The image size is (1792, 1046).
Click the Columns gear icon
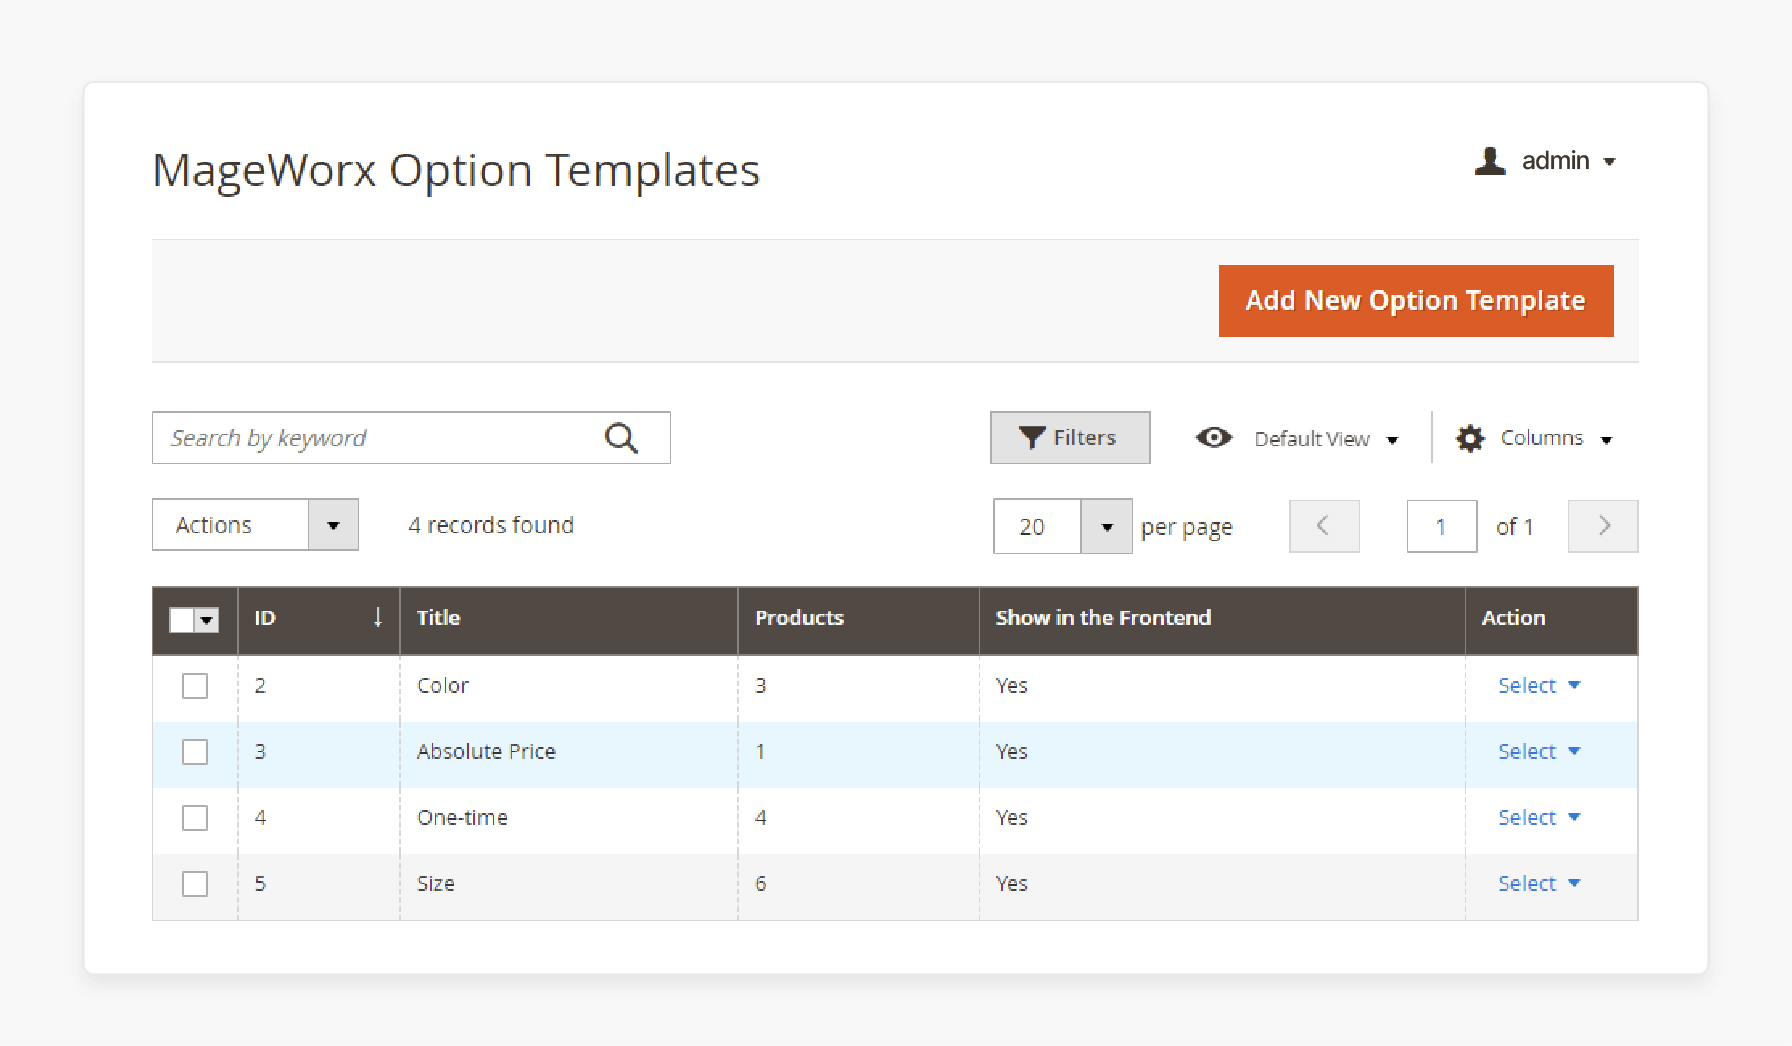pos(1470,438)
